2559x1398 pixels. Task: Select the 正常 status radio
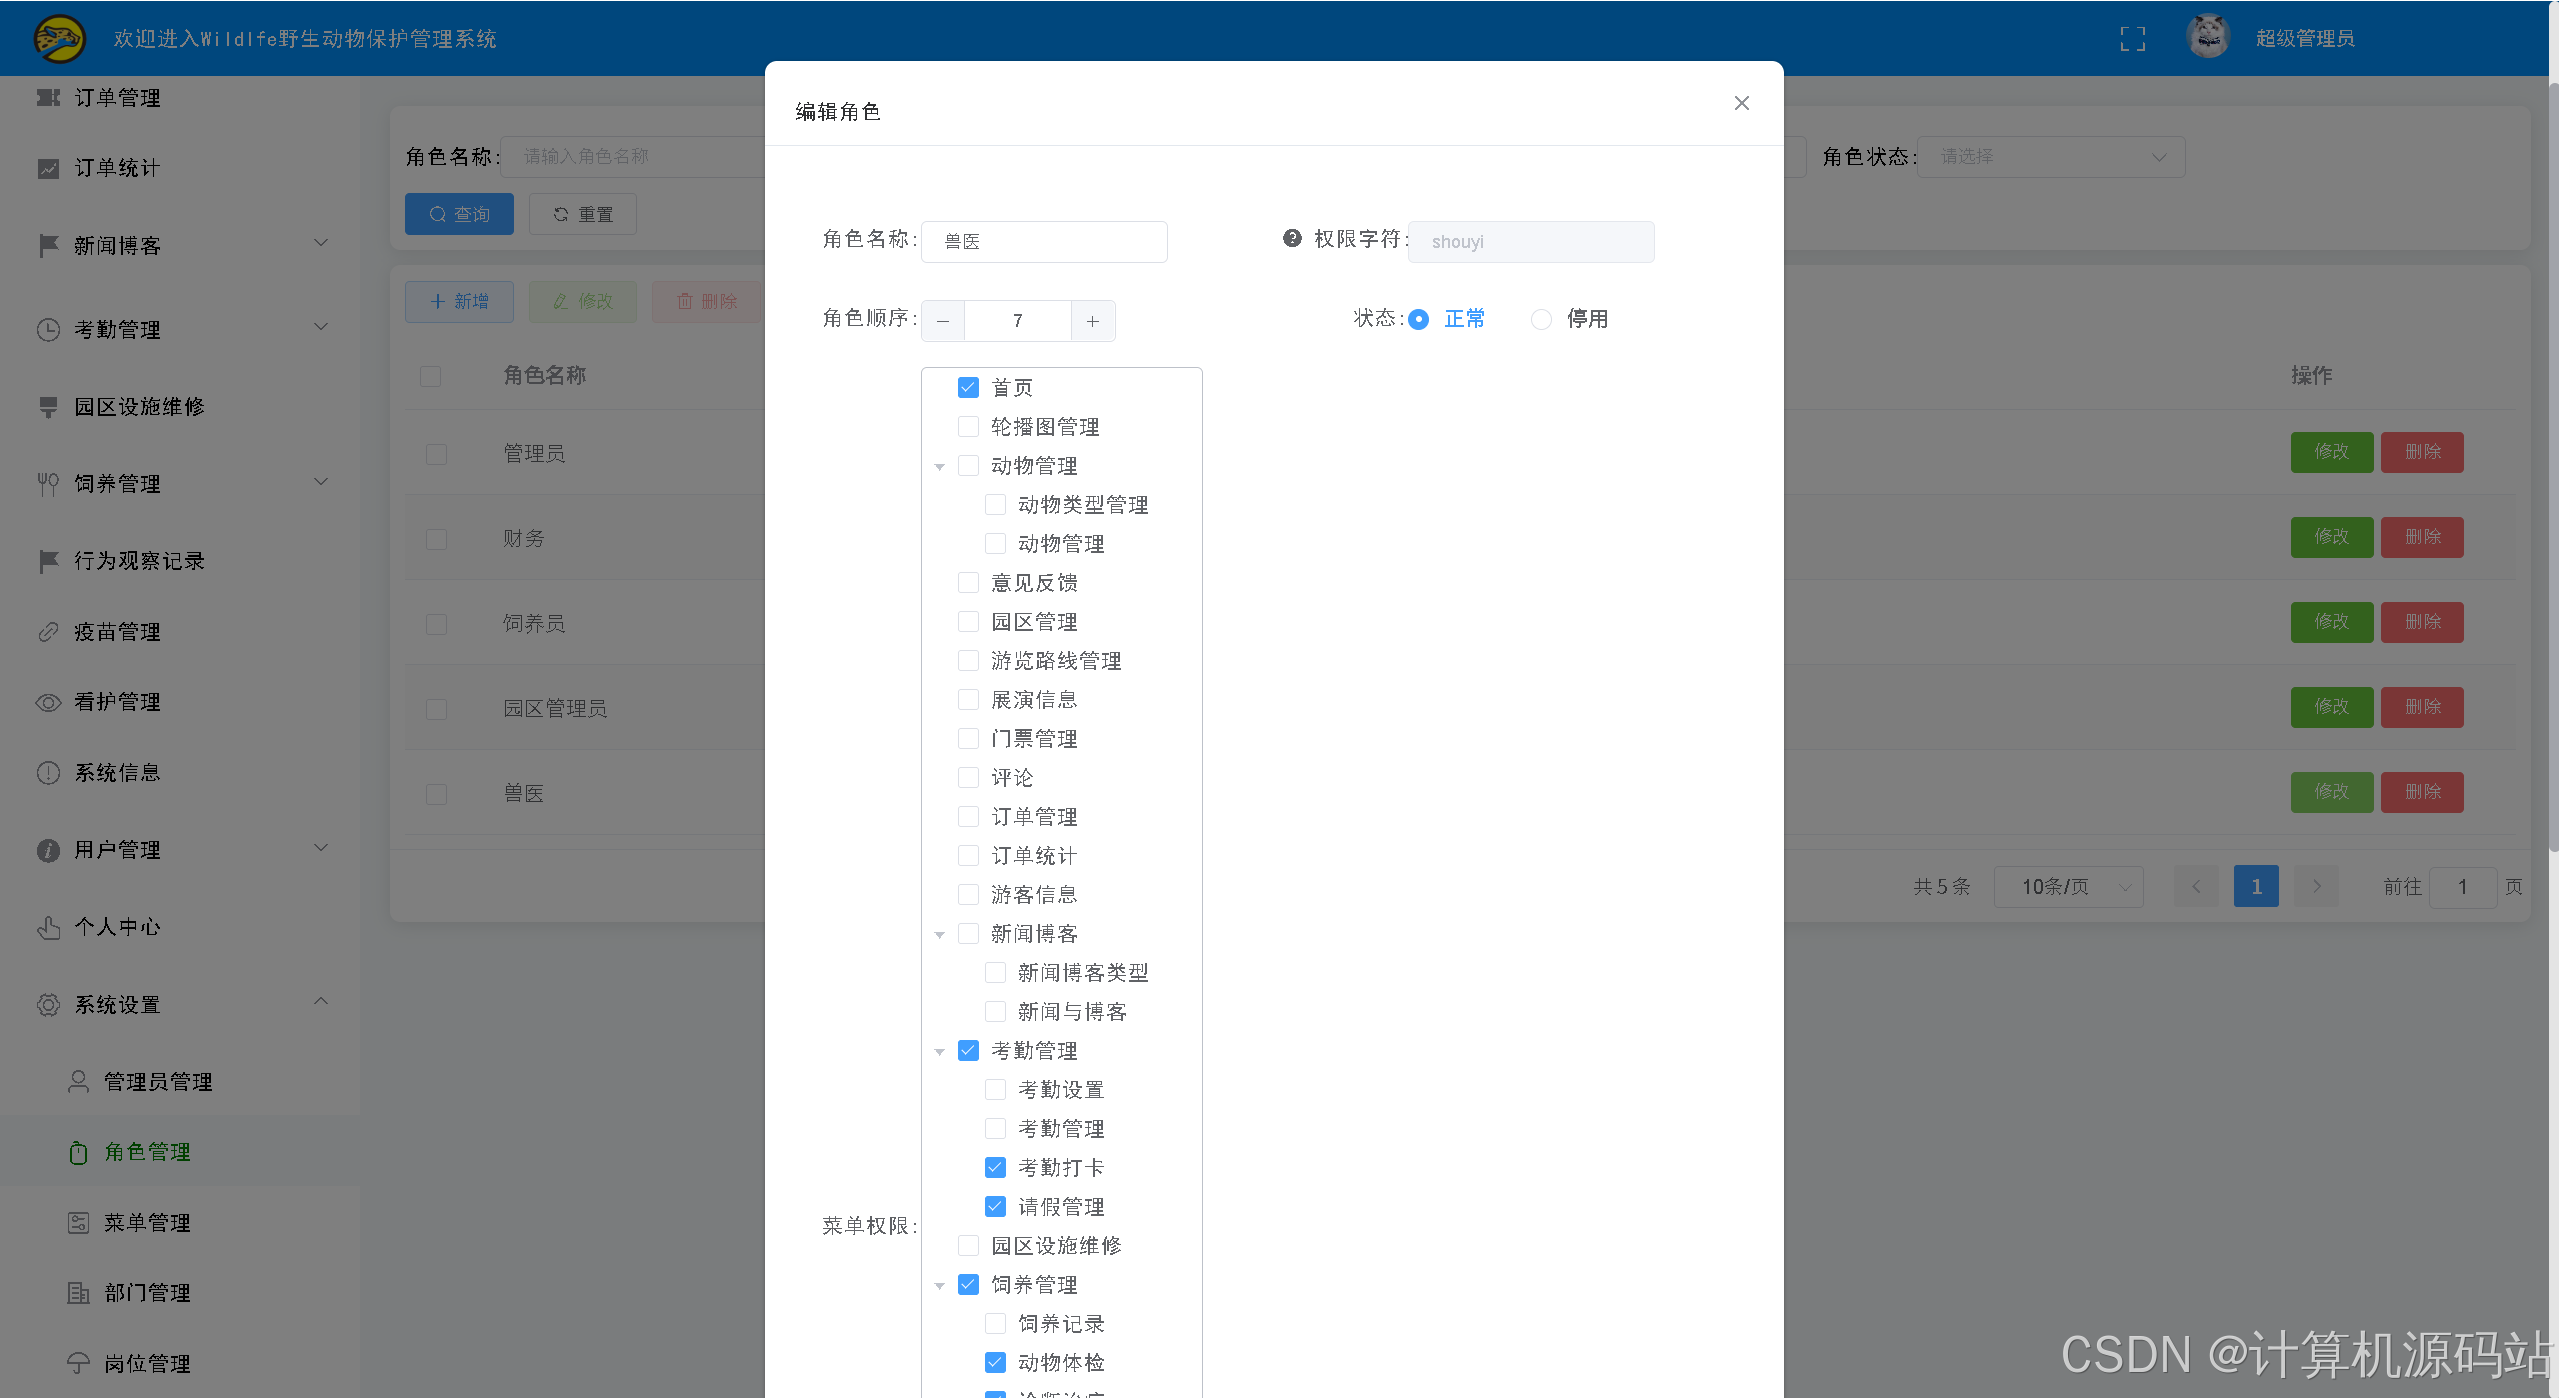point(1419,319)
